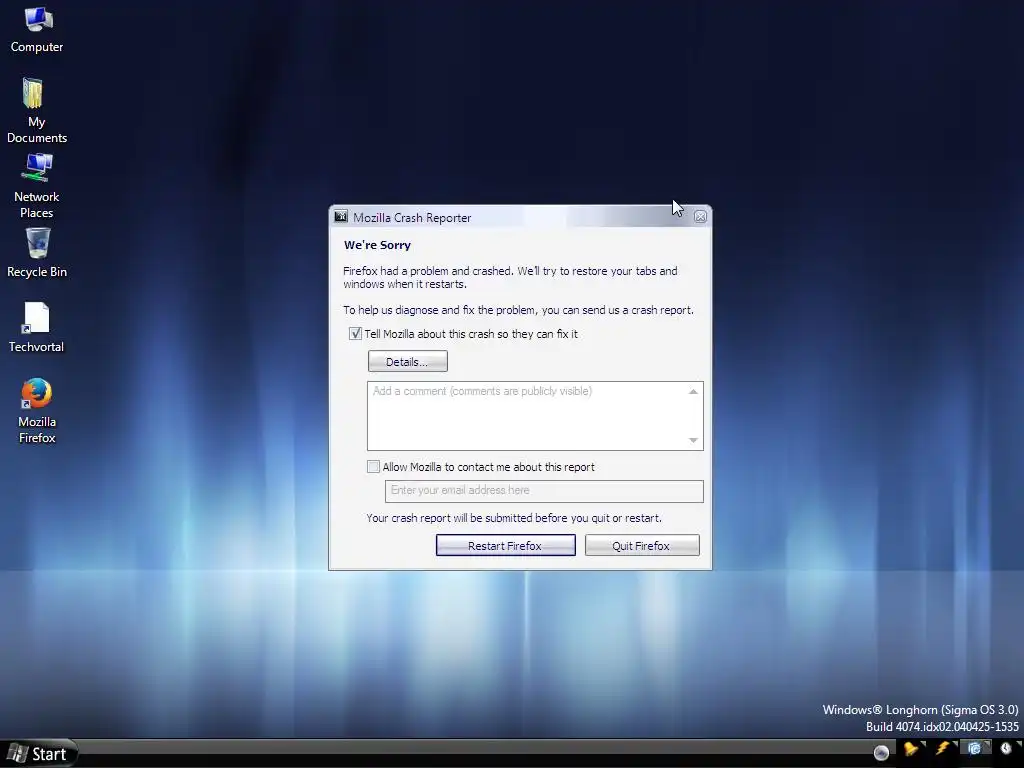This screenshot has width=1024, height=768.
Task: Click the round orb left of the tray
Action: pos(881,752)
